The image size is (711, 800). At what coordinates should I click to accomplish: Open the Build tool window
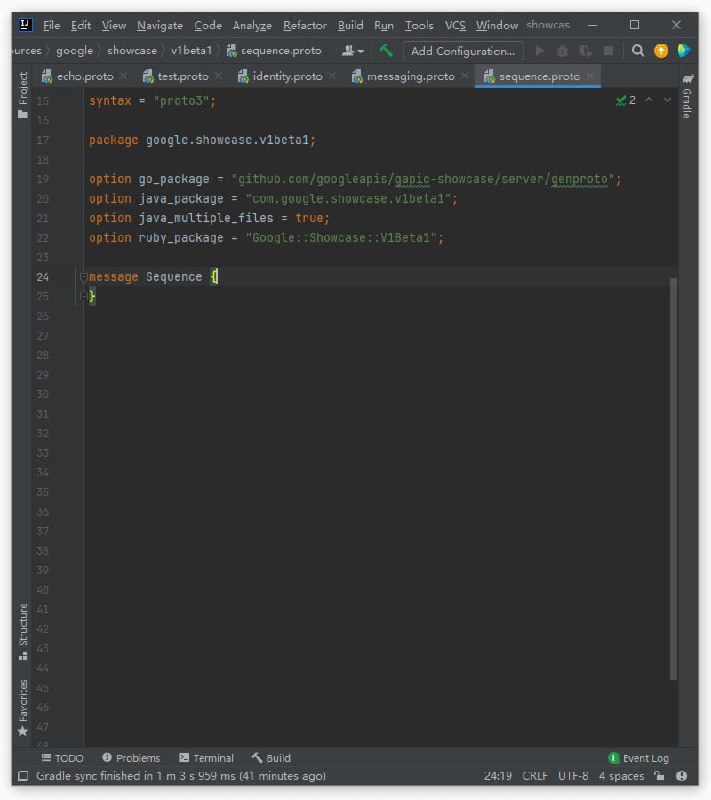(x=271, y=758)
